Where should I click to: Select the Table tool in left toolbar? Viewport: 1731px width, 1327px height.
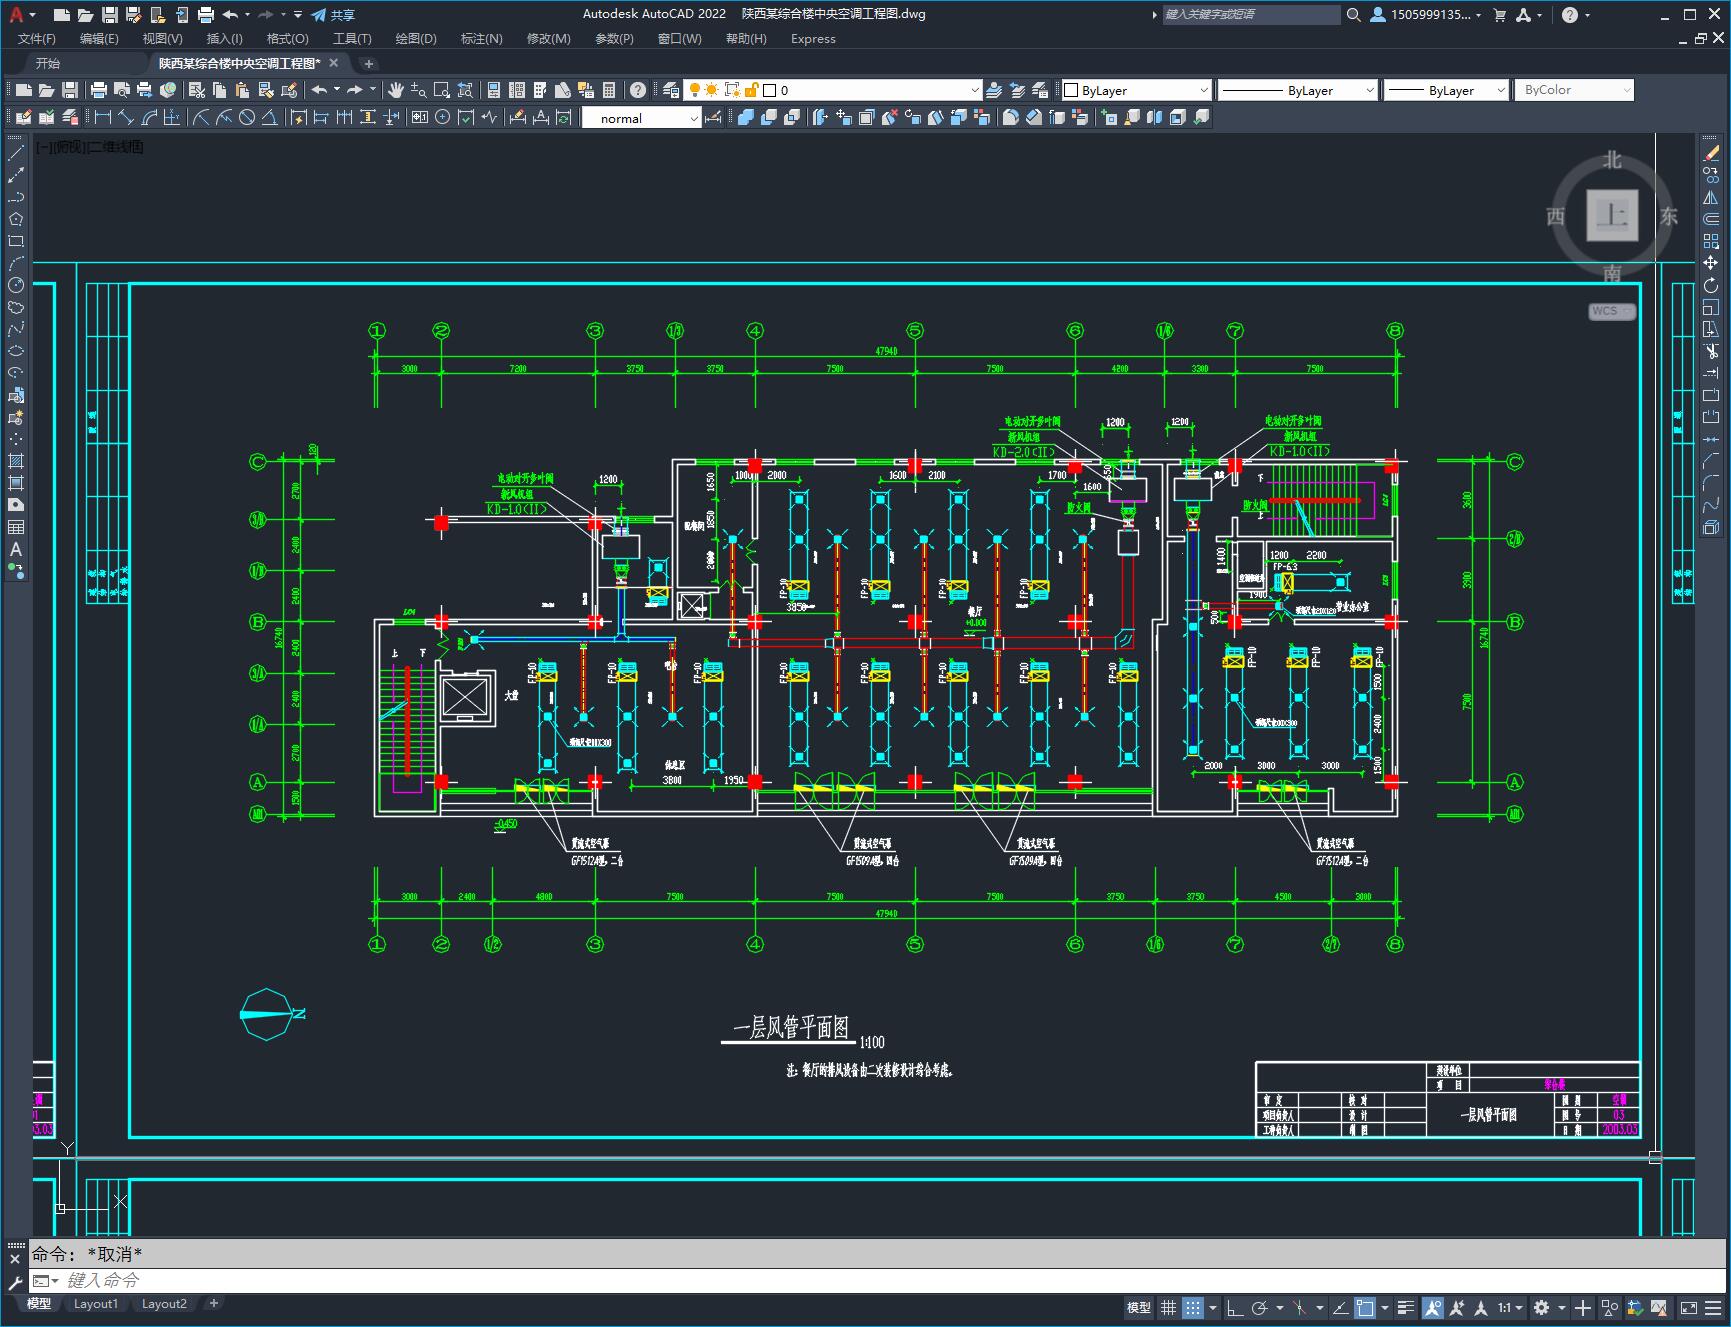(16, 527)
